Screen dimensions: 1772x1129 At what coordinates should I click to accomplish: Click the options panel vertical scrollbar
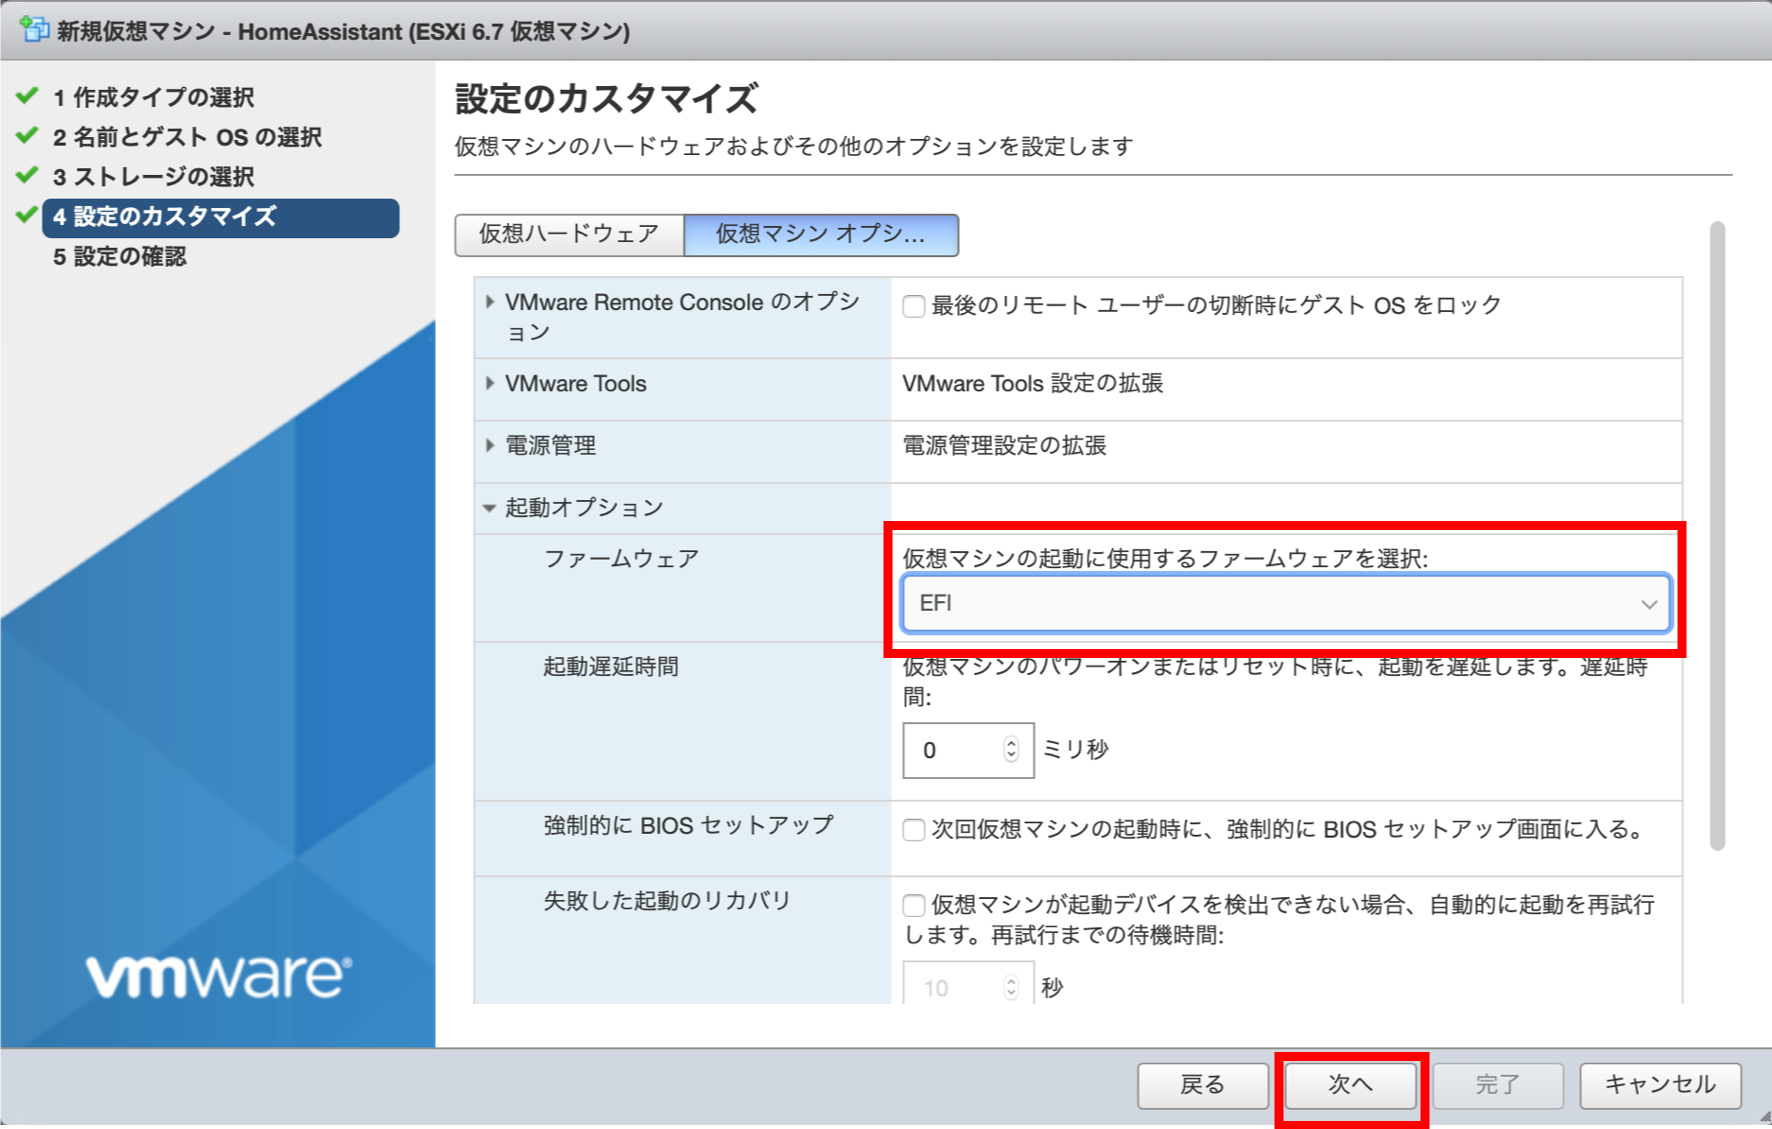click(x=1718, y=536)
